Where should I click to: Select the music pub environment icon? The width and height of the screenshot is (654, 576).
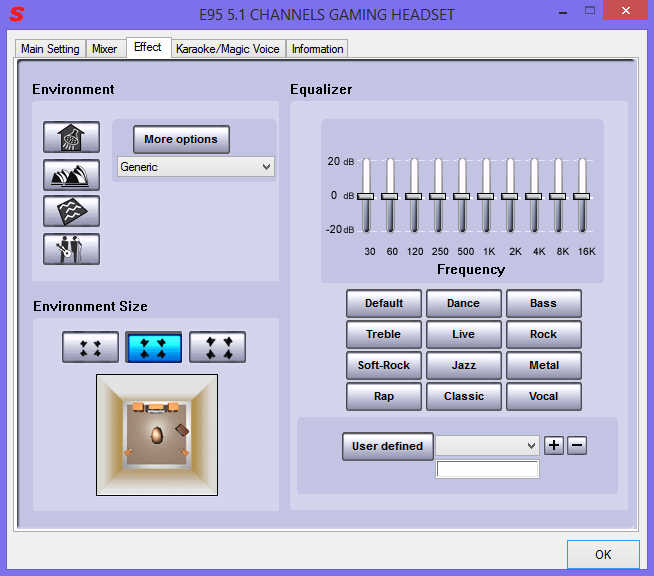(71, 249)
